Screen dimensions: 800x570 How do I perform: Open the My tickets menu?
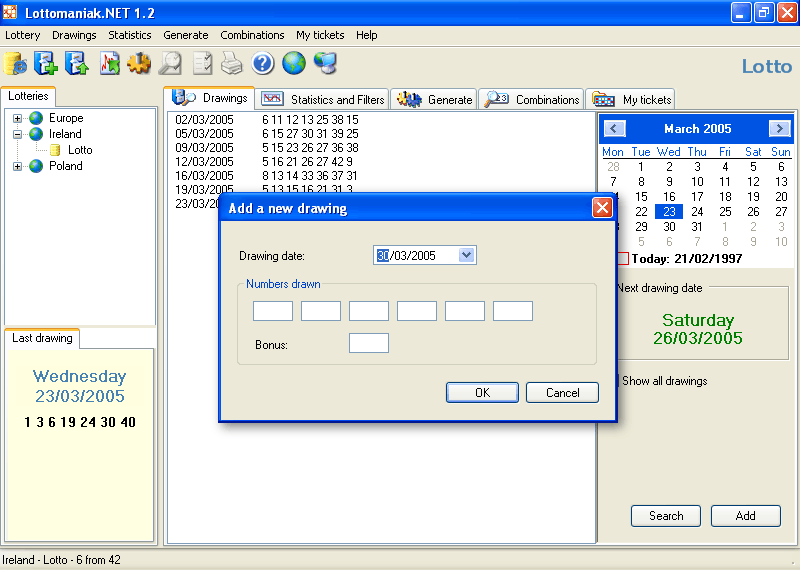[x=320, y=35]
